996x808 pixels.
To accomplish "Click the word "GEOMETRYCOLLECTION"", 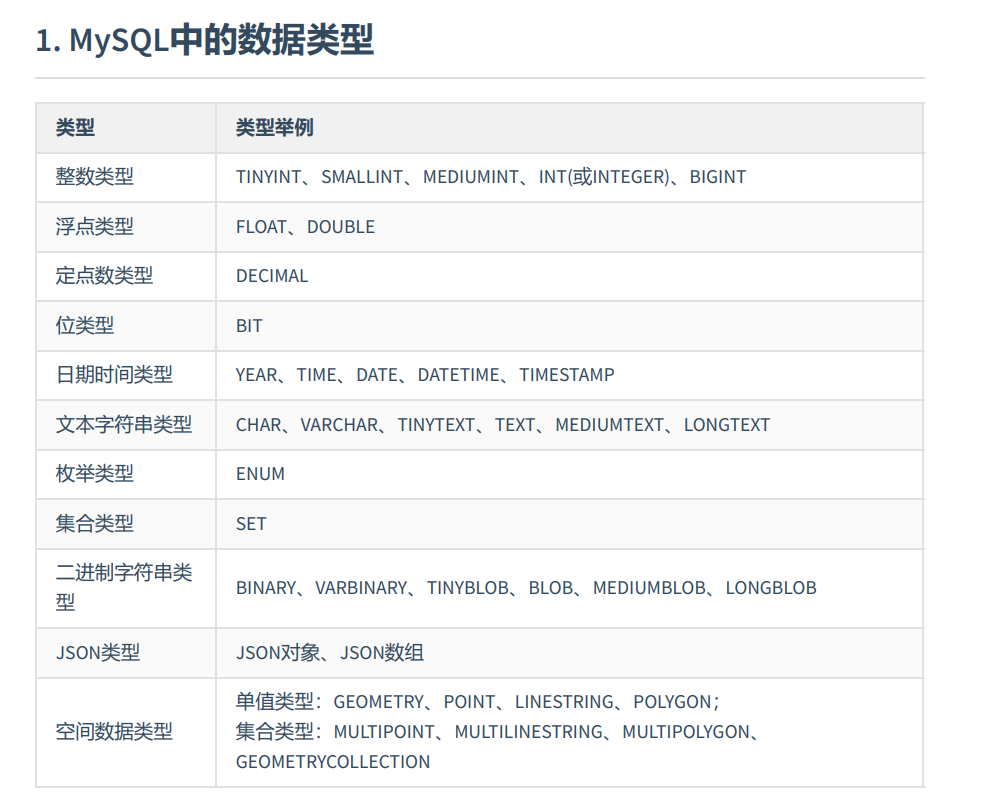I will pos(333,762).
